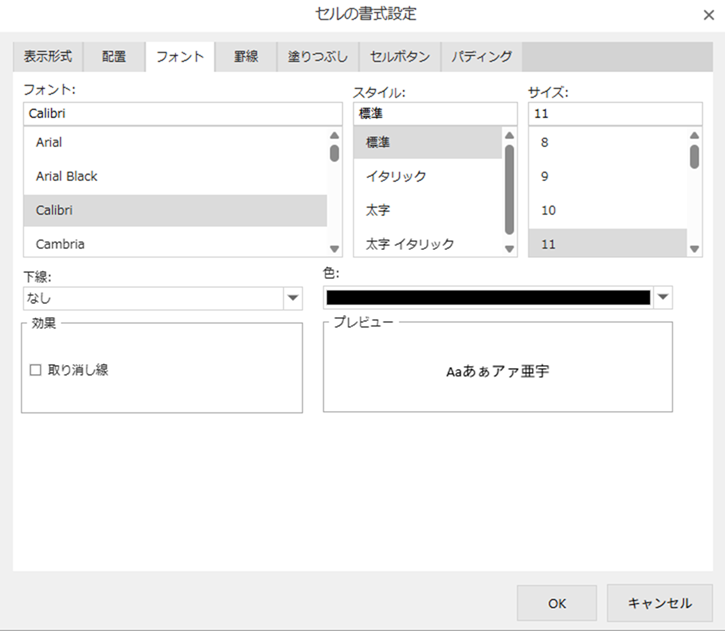Close the セルの書式設定 dialog window
This screenshot has width=725, height=631.
(x=708, y=14)
